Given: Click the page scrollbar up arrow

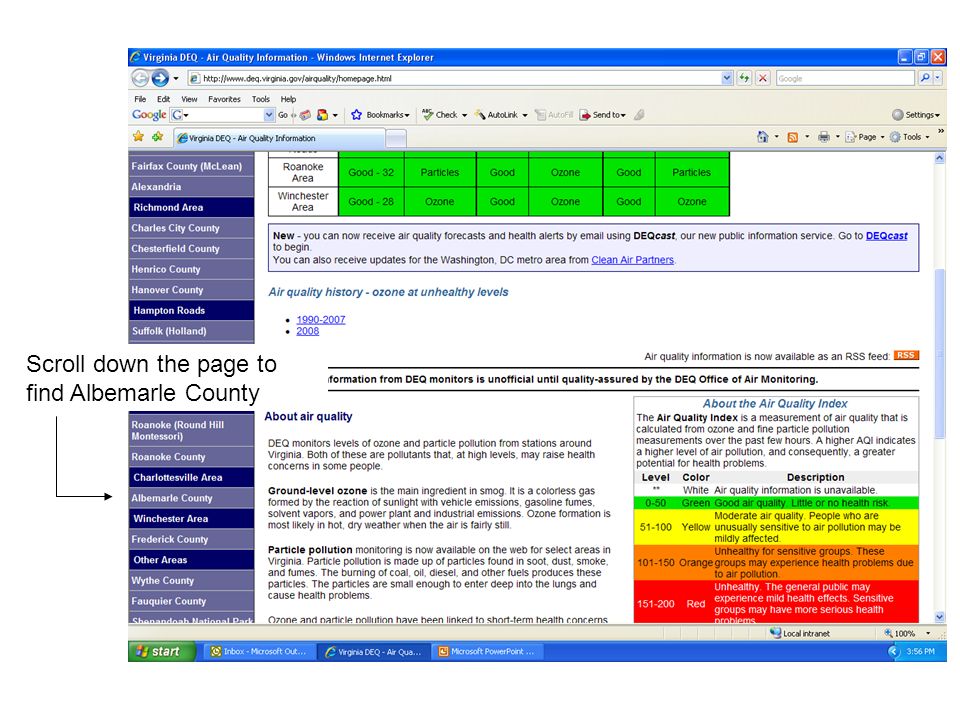Looking at the screenshot, I should click(940, 158).
